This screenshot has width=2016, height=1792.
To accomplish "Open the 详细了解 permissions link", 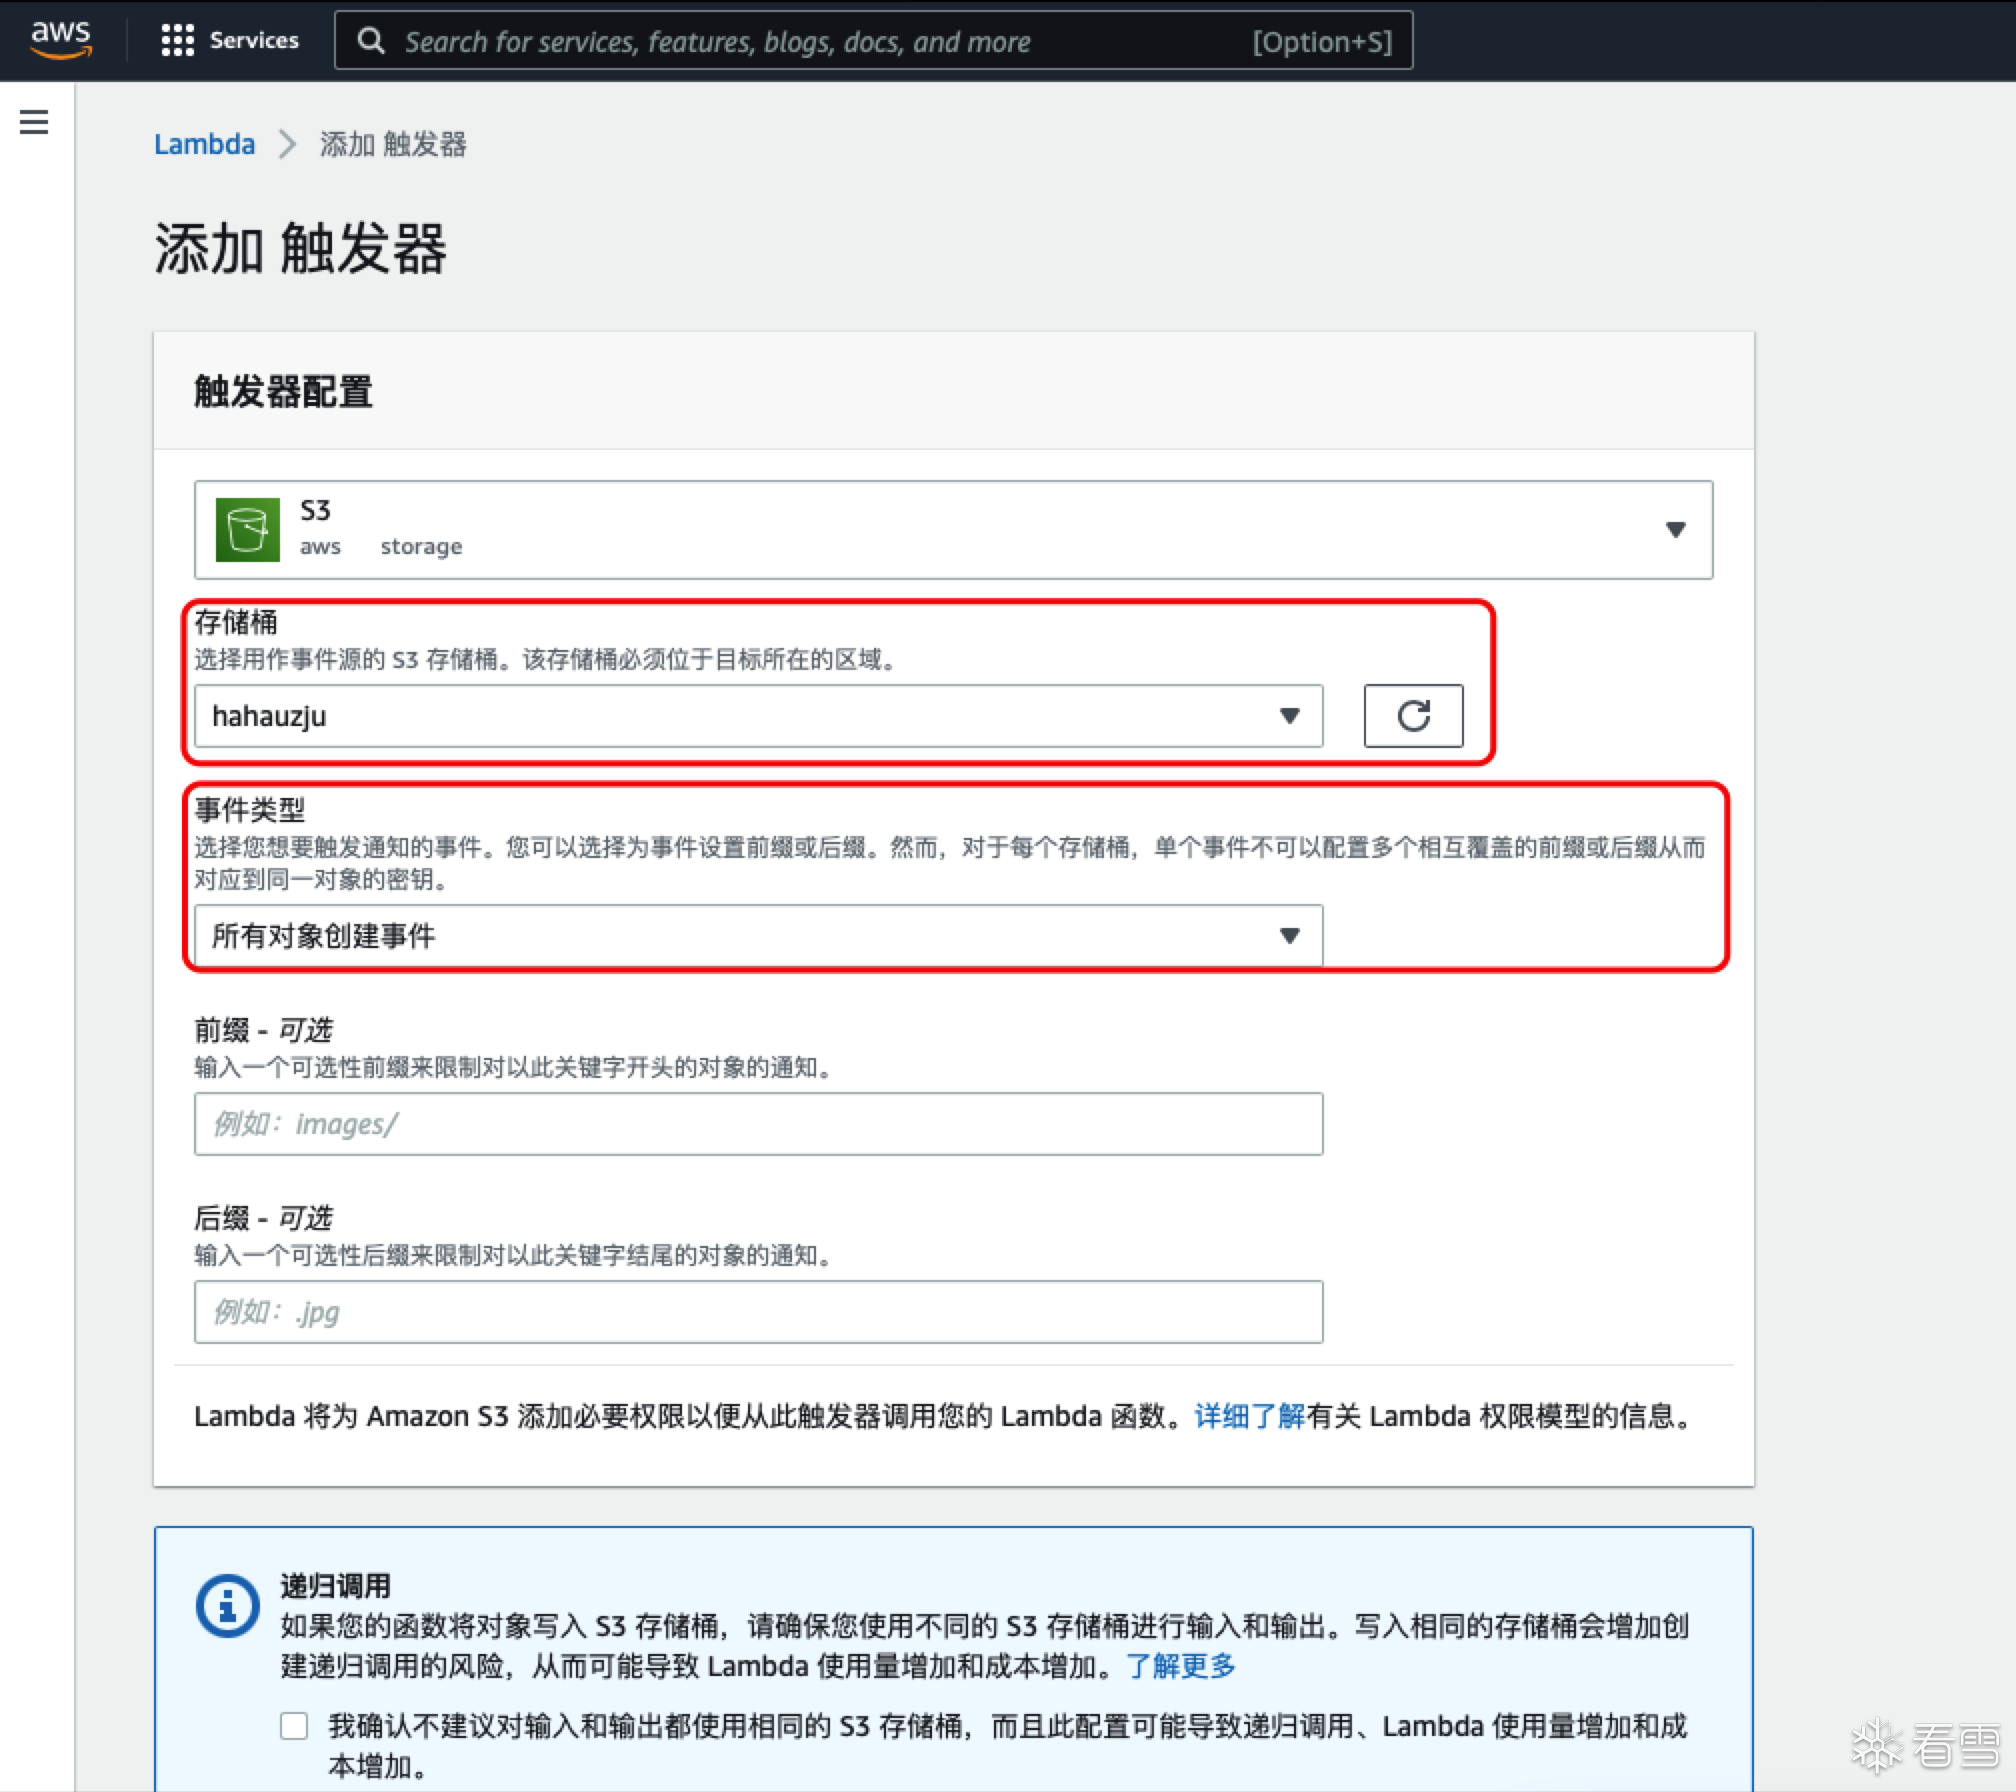I will 1249,1416.
